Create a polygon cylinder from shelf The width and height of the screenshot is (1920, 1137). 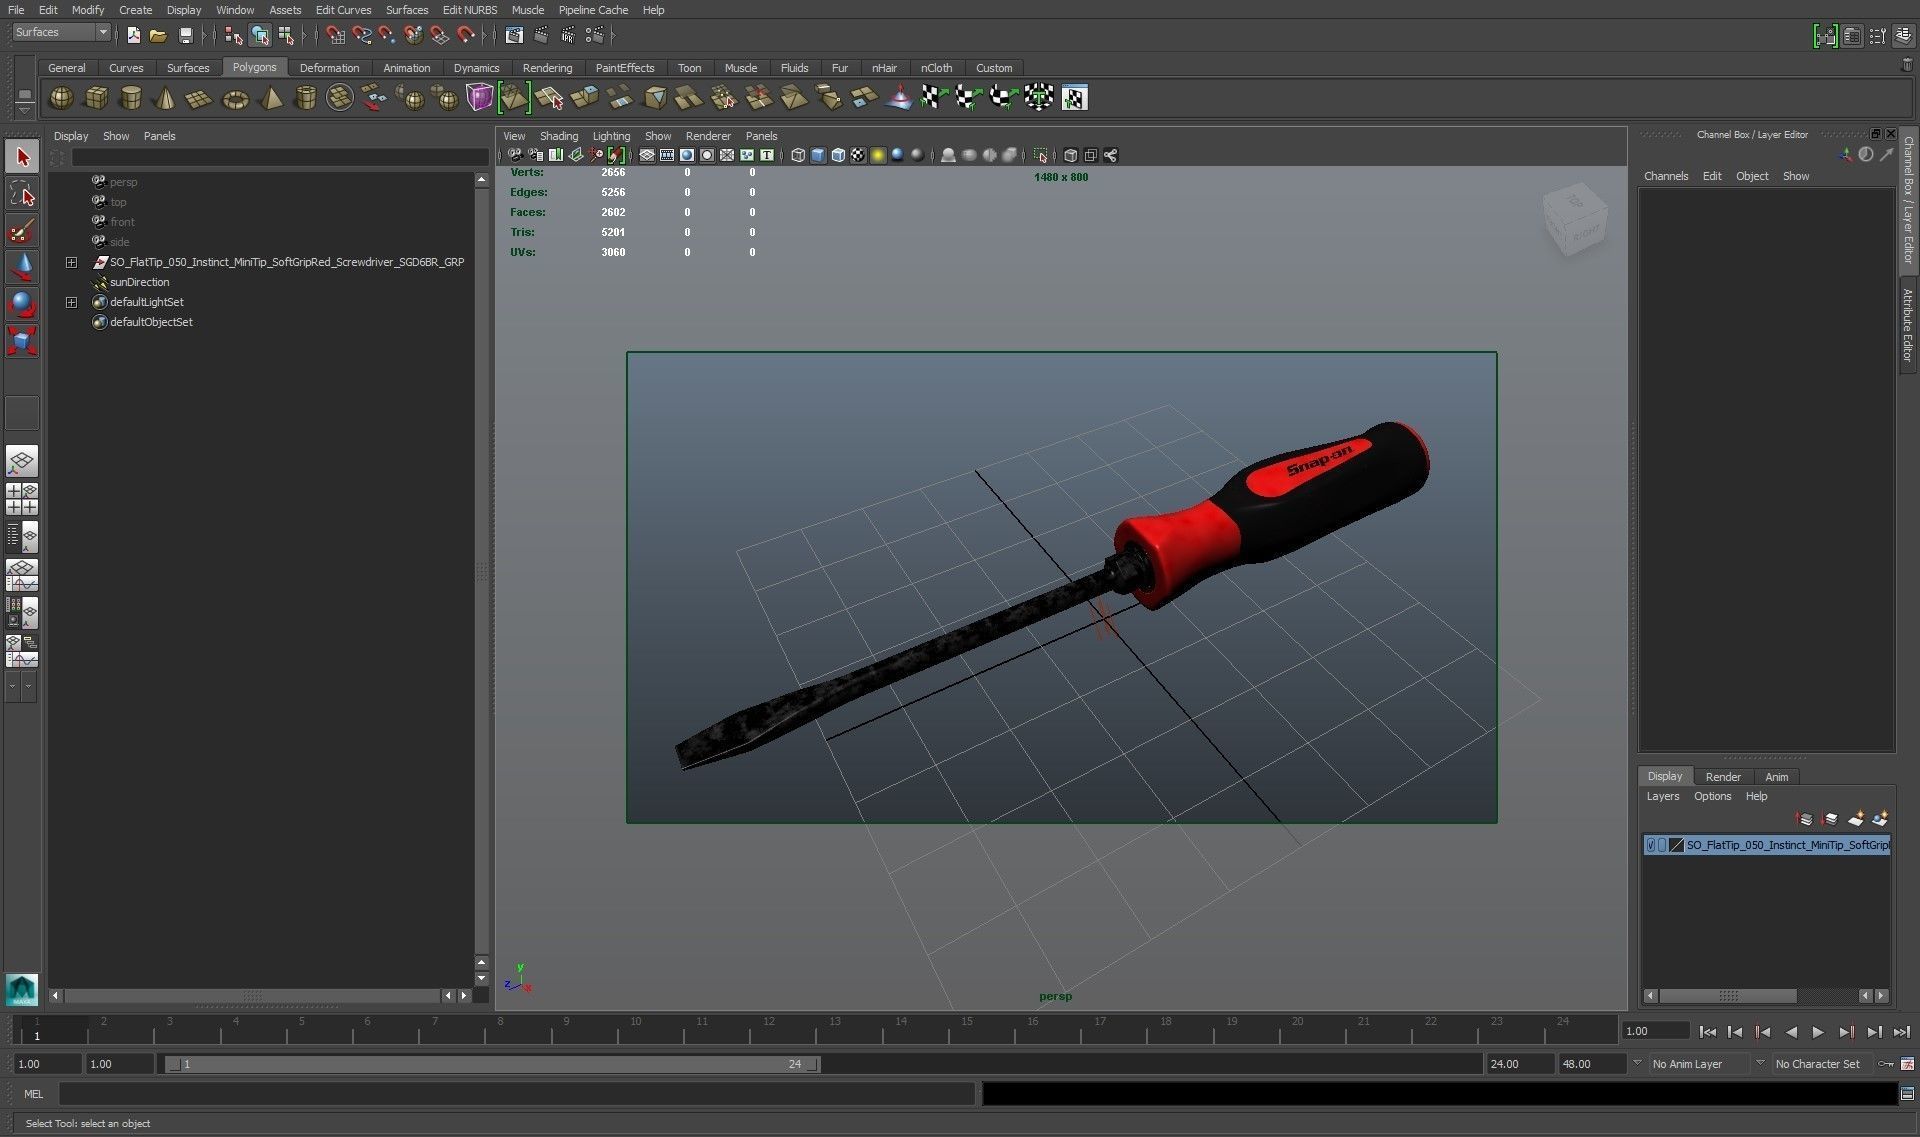131,98
